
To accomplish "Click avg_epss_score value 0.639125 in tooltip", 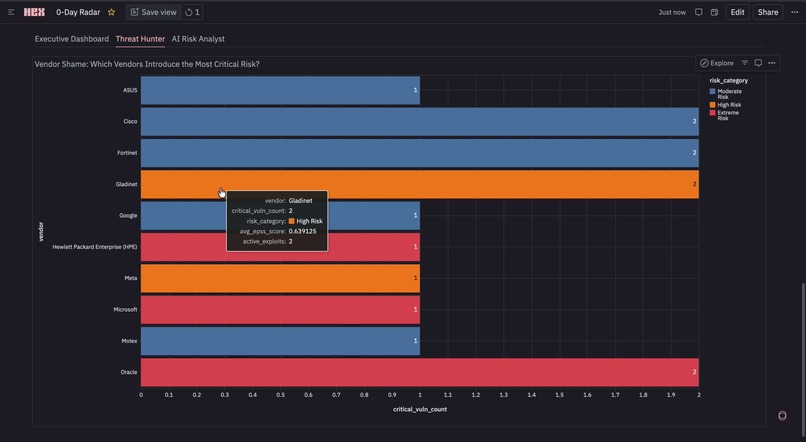I will point(302,231).
